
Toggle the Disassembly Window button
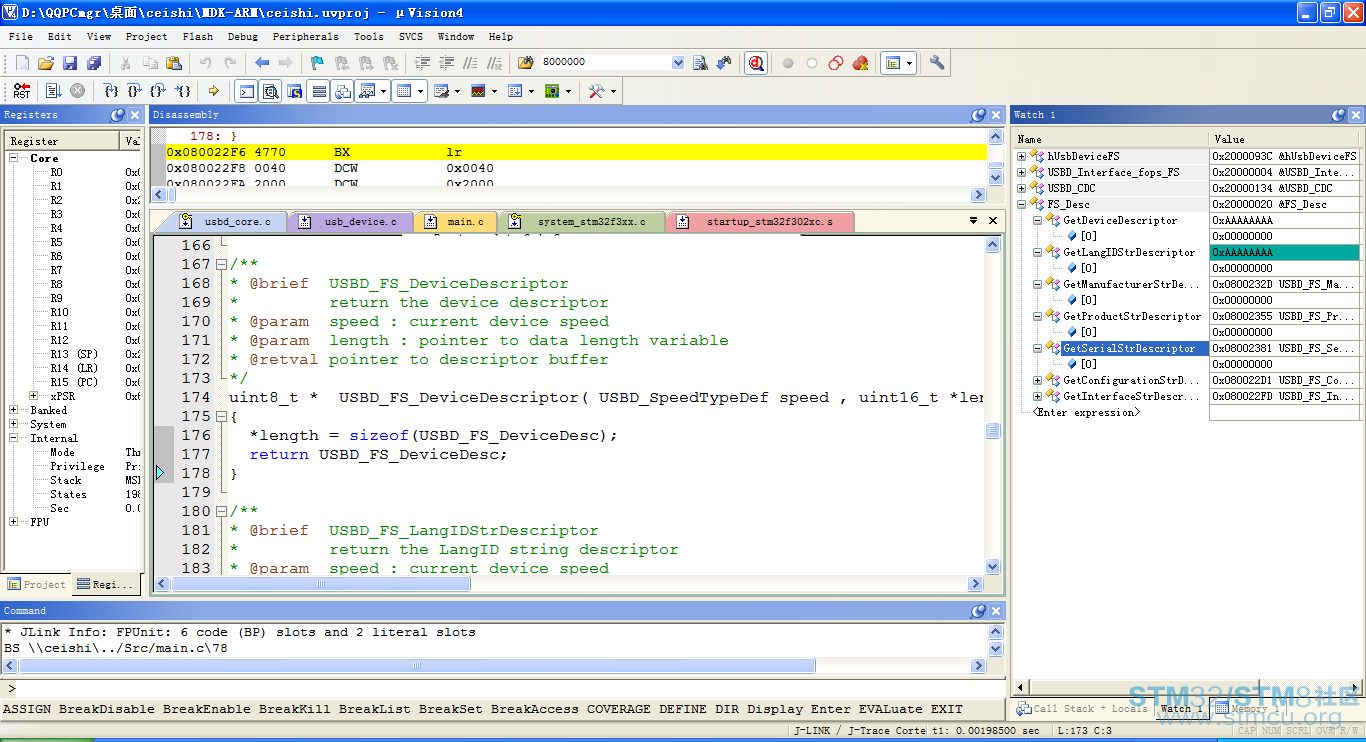tap(270, 91)
